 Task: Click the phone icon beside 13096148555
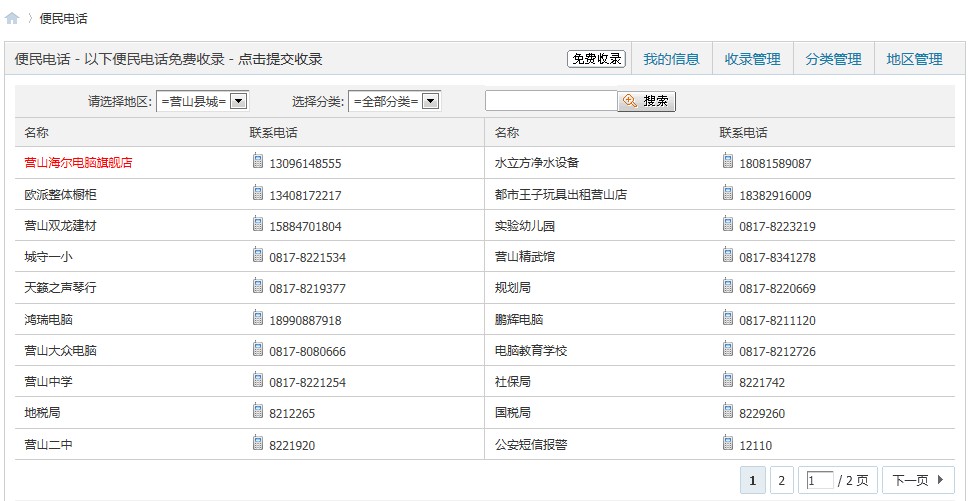click(x=258, y=161)
